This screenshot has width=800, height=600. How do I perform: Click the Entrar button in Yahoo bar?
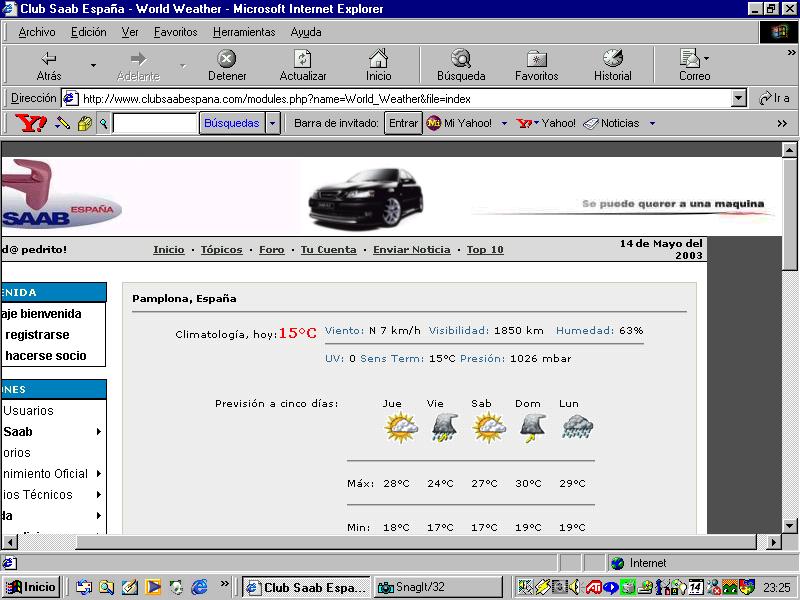click(x=403, y=123)
